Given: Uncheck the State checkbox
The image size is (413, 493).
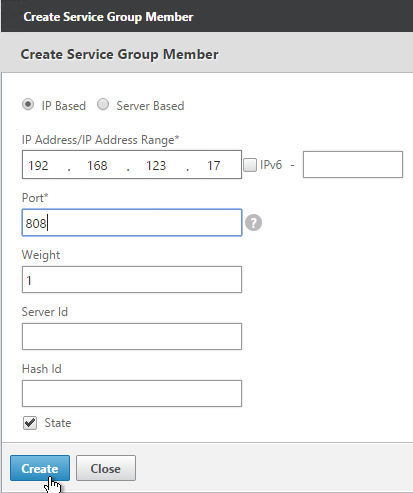Looking at the screenshot, I should point(30,423).
